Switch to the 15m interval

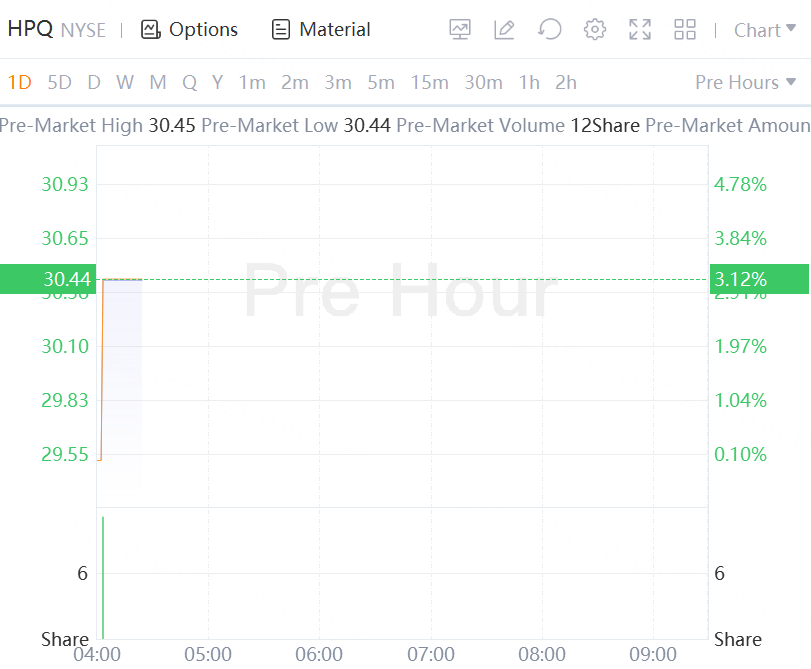pyautogui.click(x=429, y=82)
